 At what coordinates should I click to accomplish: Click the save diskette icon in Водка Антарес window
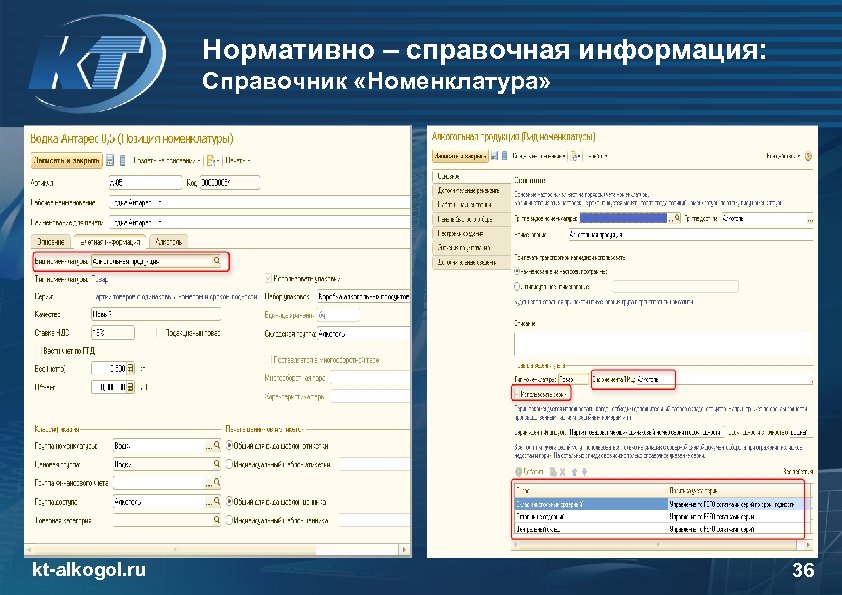110,161
